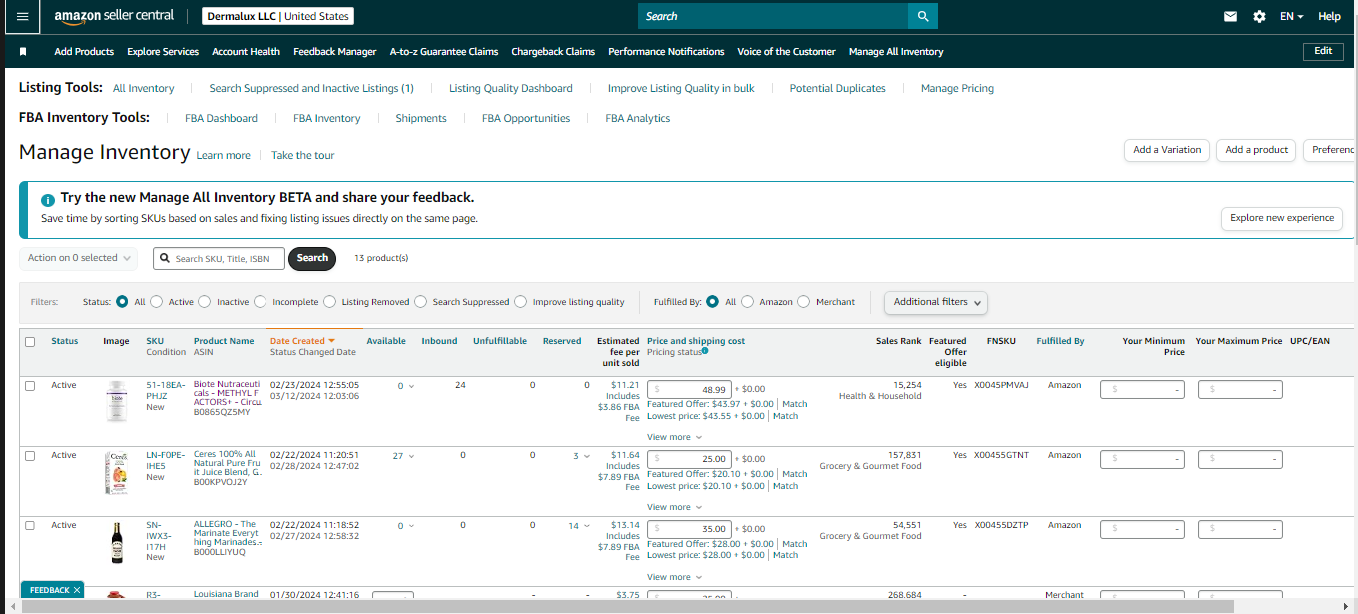
Task: Click the bookmark flag icon
Action: point(23,51)
